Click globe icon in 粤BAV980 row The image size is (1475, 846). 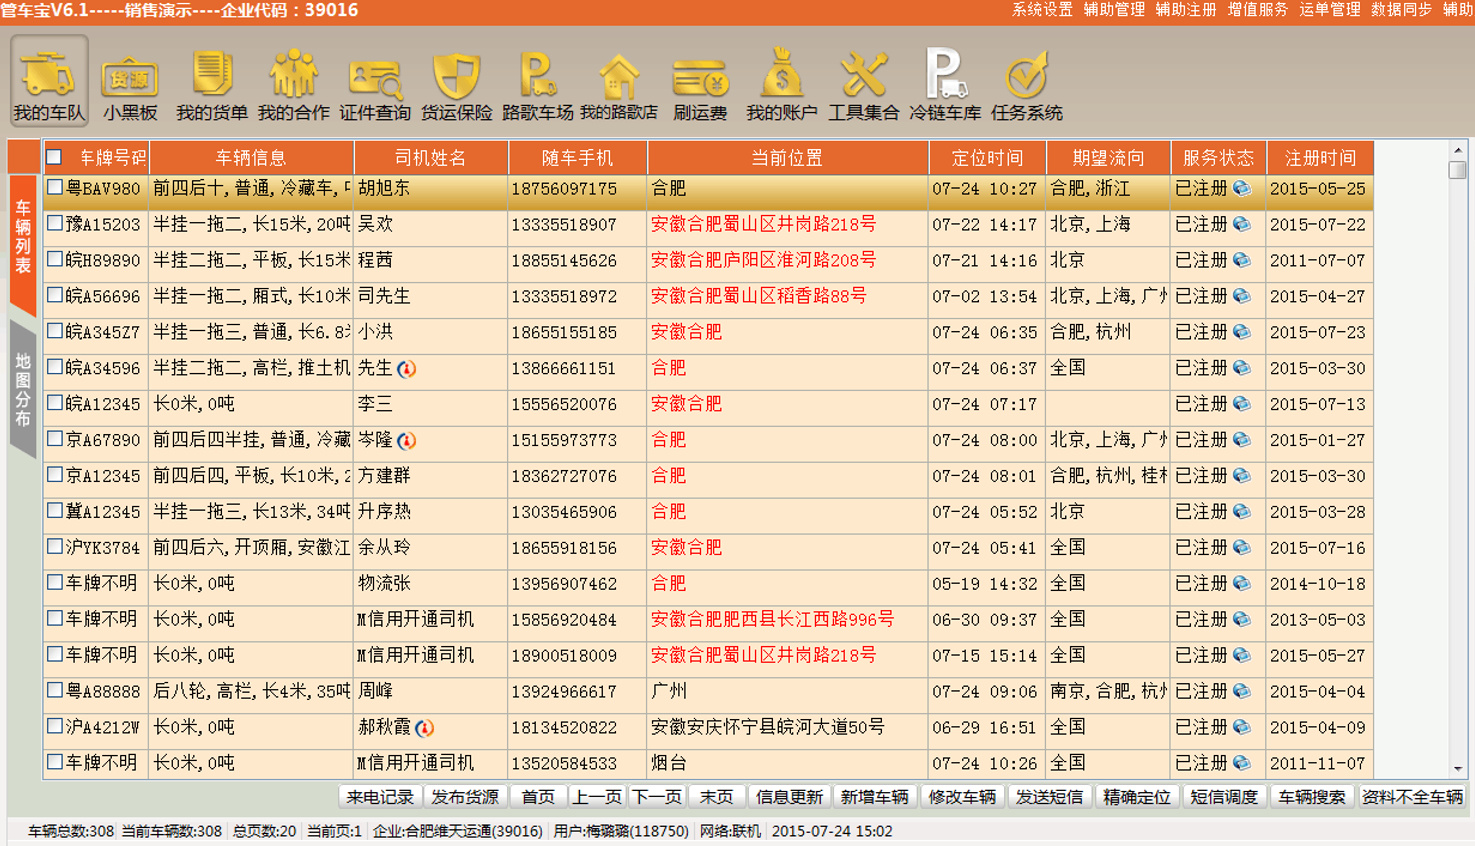click(1241, 188)
